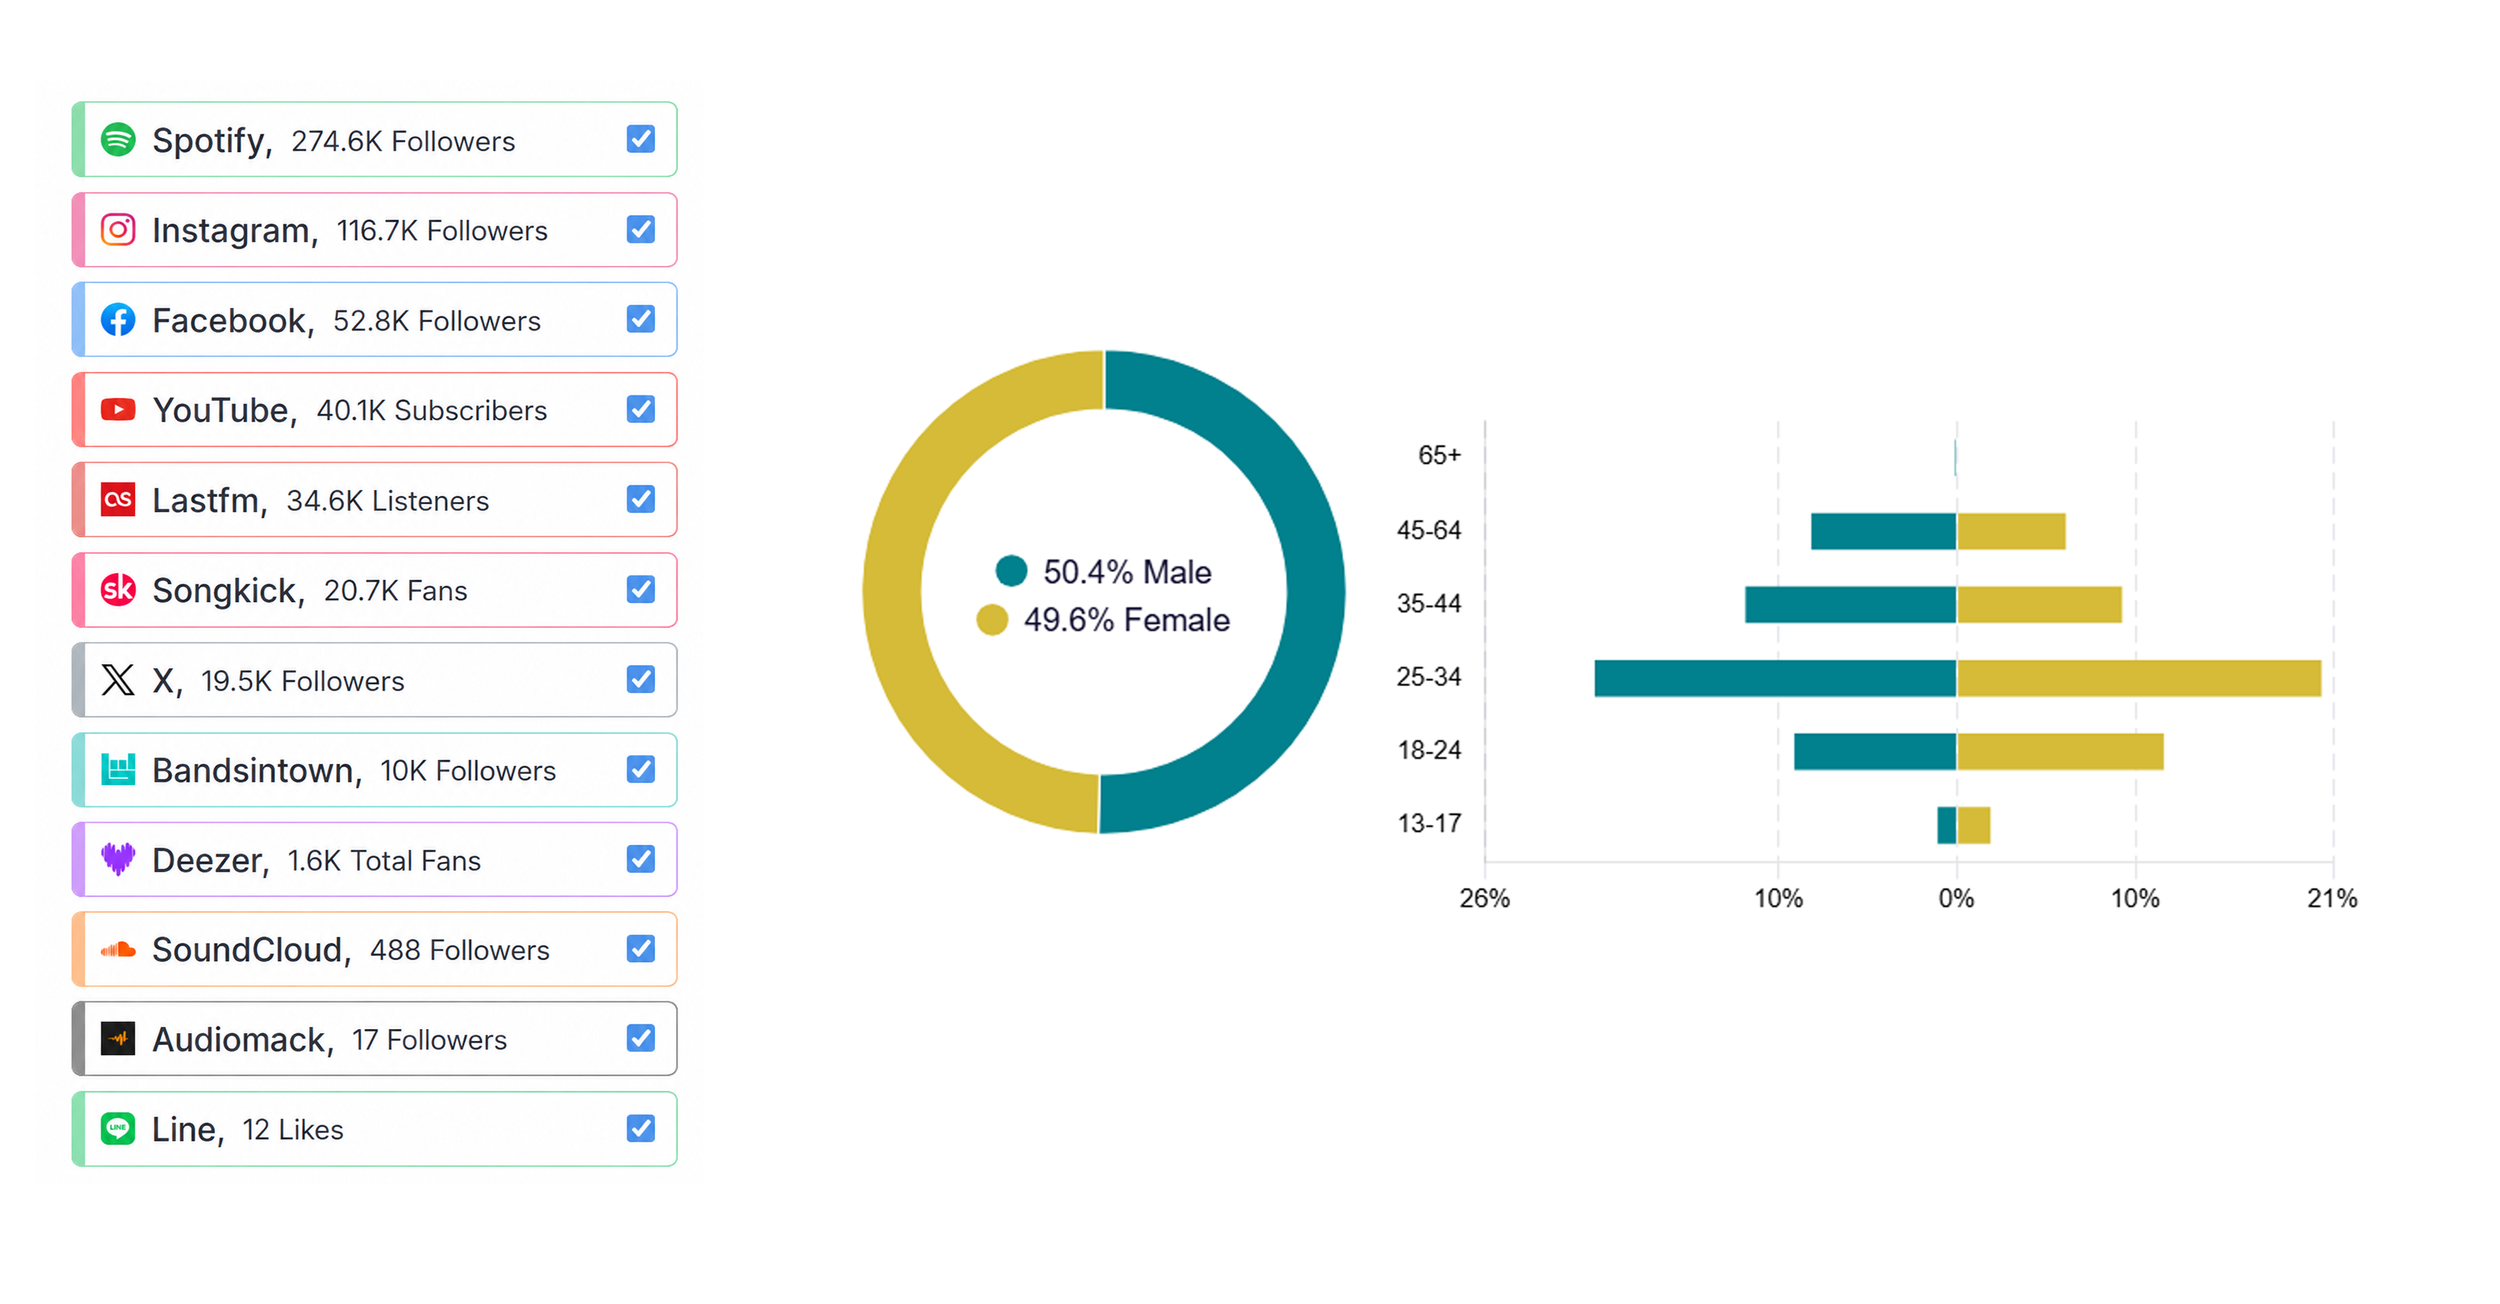Click the Lastfm logo icon
The image size is (2500, 1304).
118,499
